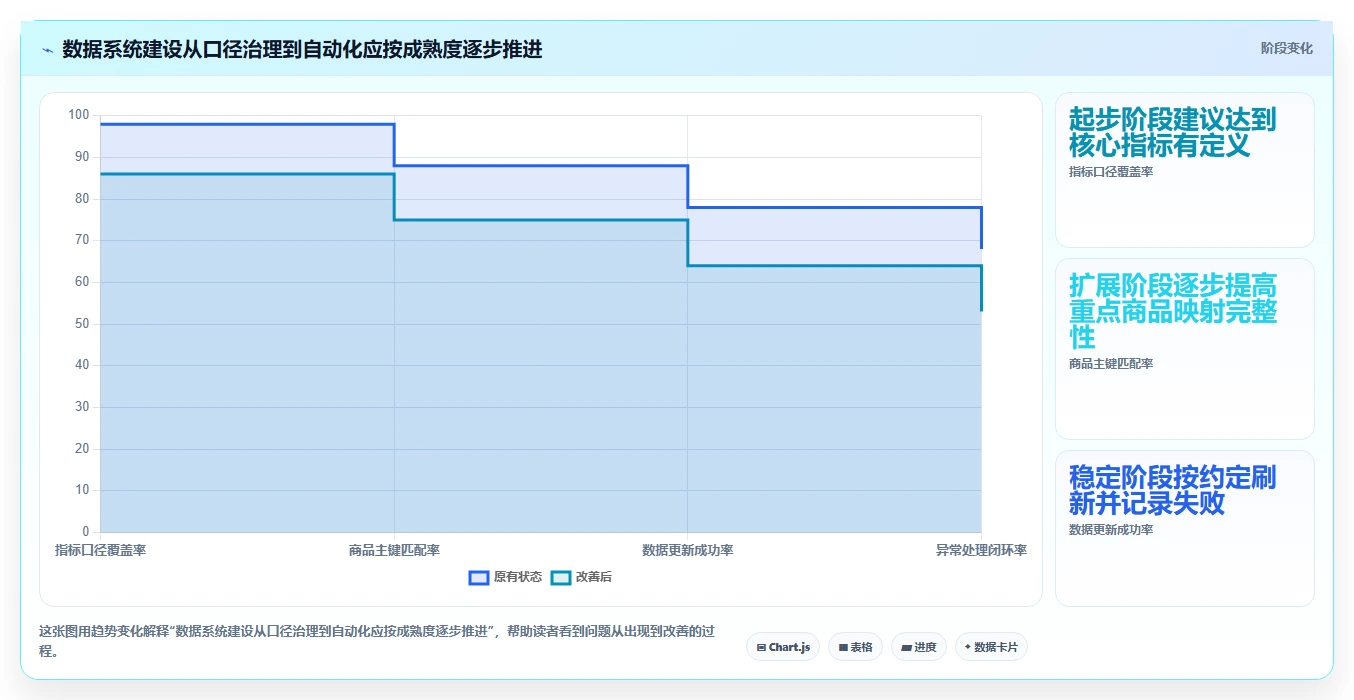
Task: Click the icon in the Chart.js tag
Action: [762, 648]
